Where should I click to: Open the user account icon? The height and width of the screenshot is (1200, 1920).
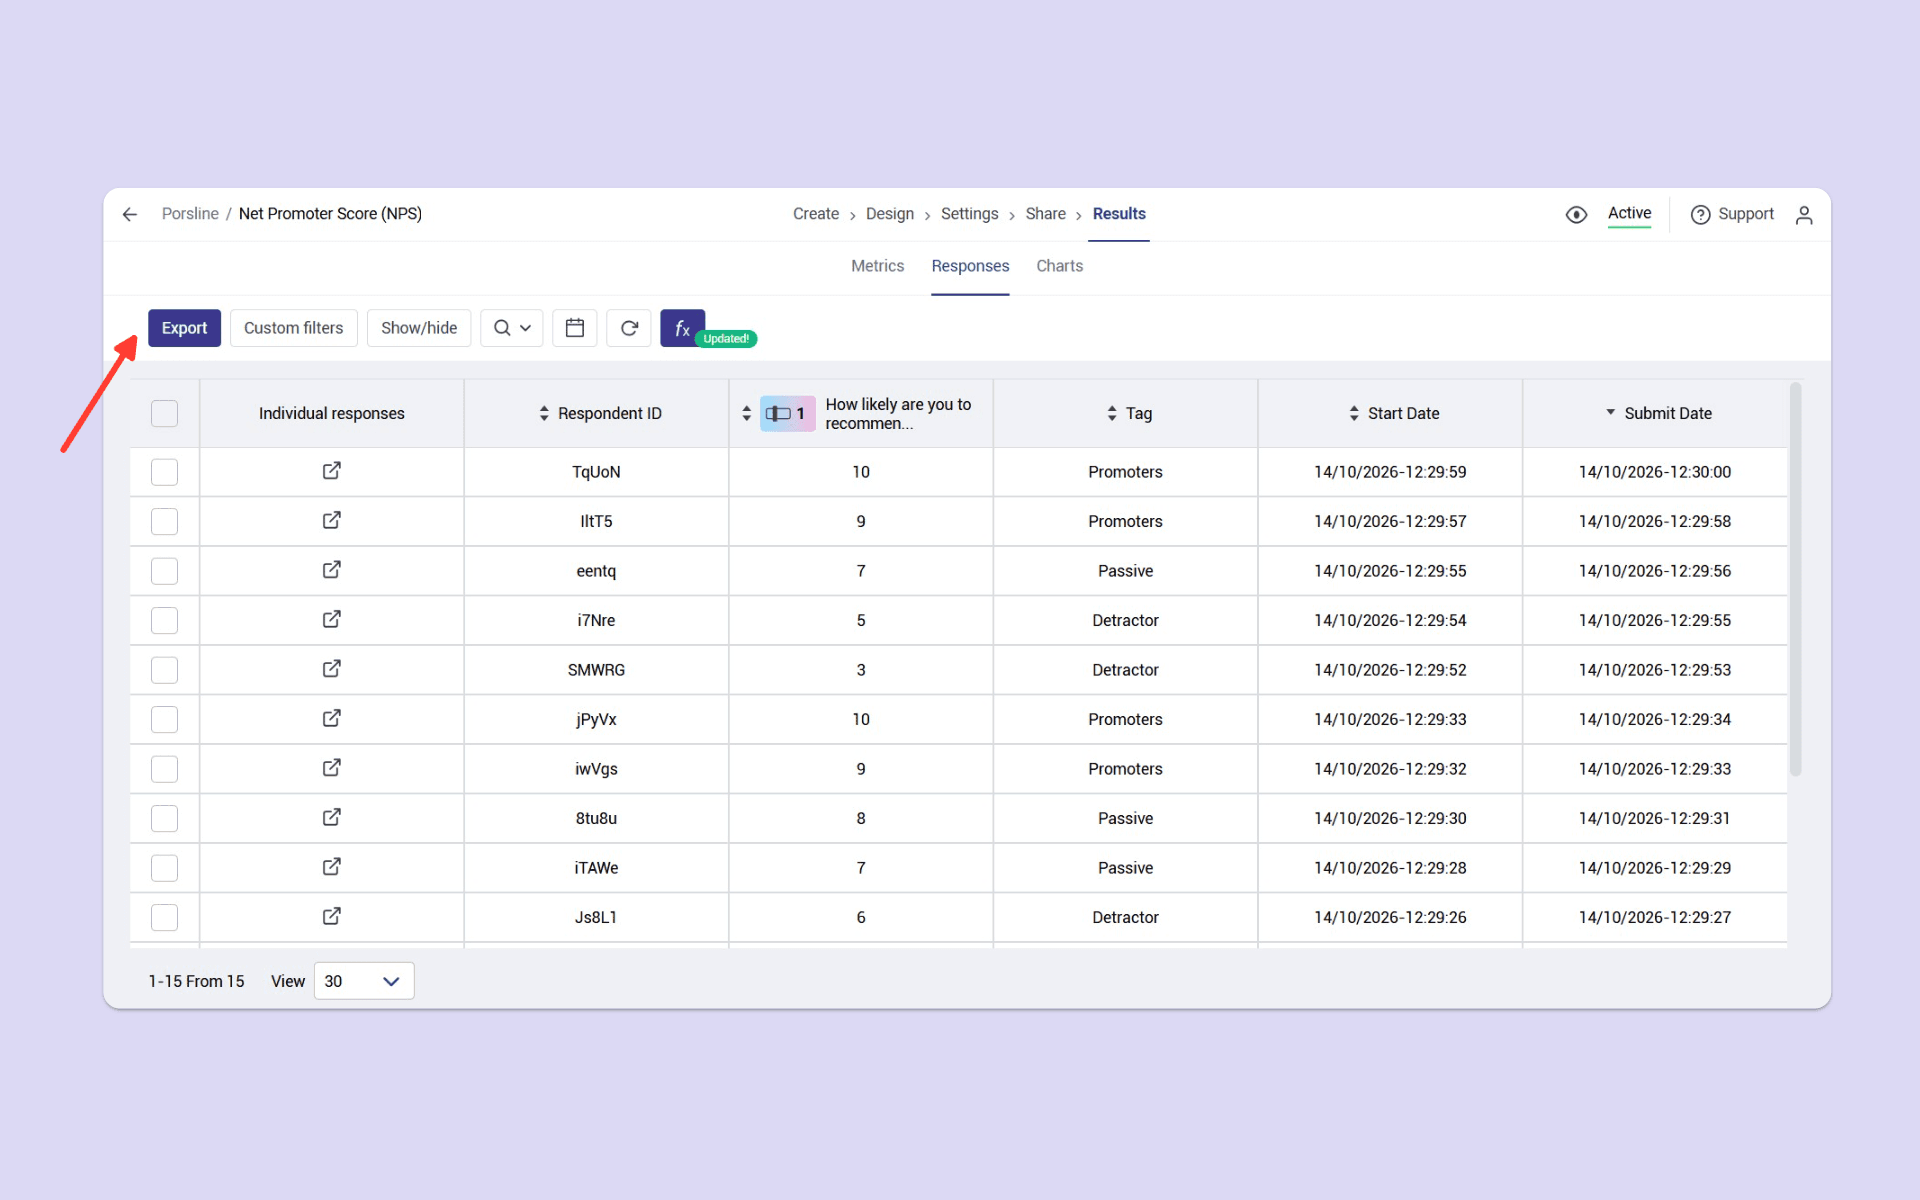(1804, 214)
